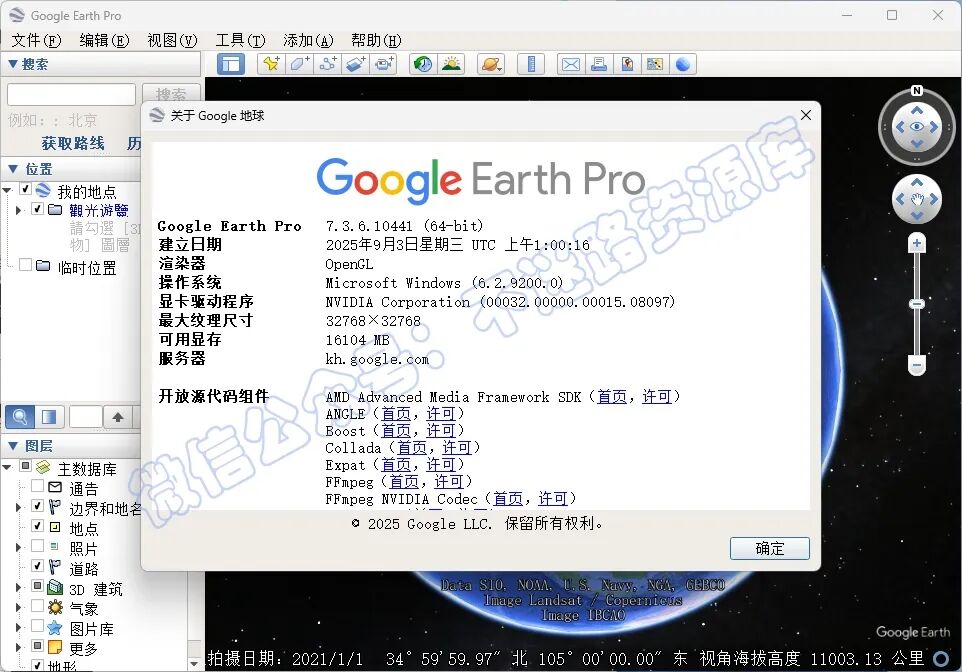Enable the 通告 layer checkbox

tap(37, 486)
